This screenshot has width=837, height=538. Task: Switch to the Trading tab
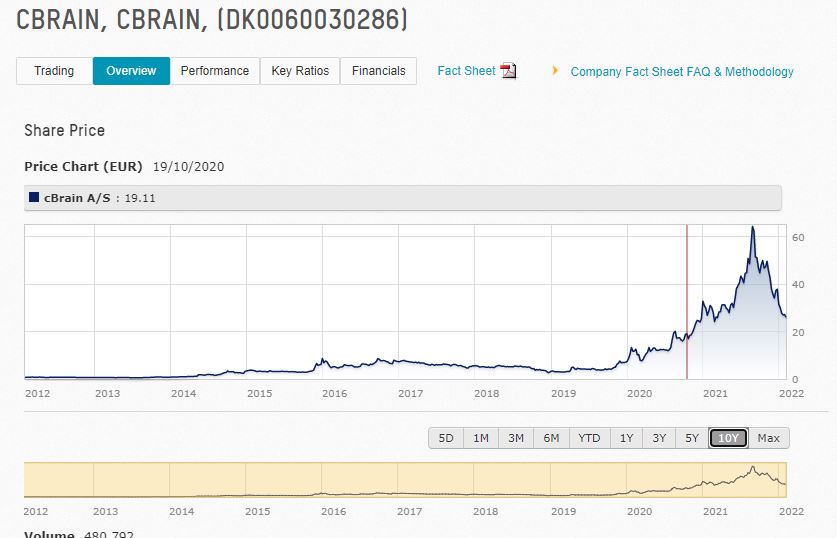(54, 71)
